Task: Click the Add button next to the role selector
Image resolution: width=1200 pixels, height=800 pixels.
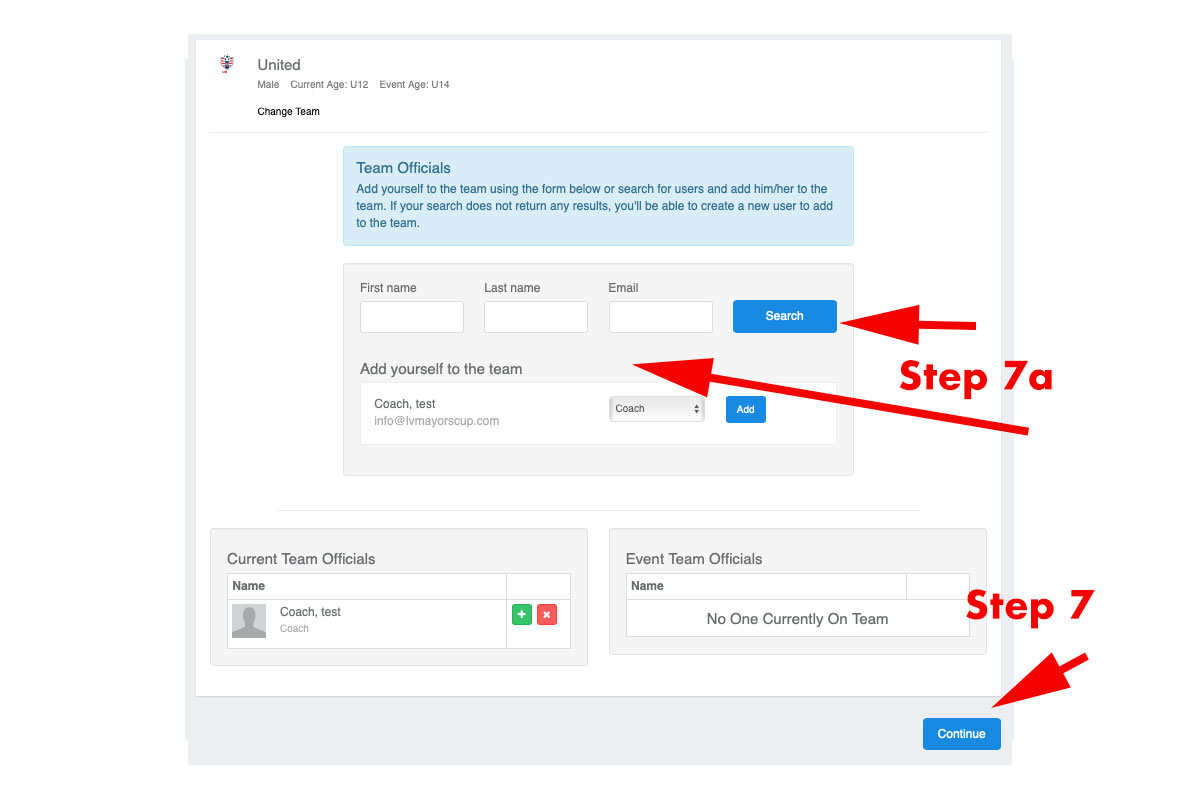Action: (745, 409)
